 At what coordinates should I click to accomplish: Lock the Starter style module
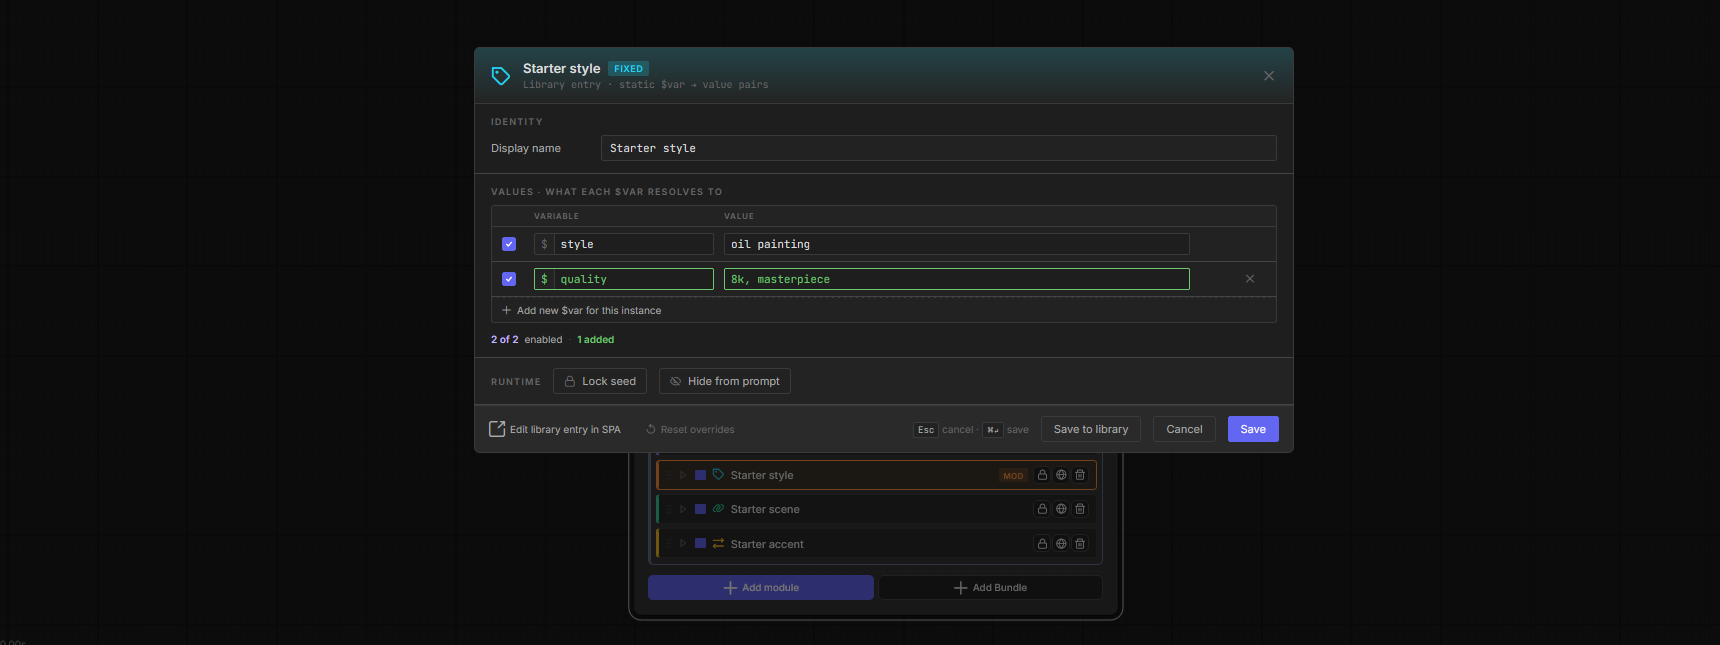point(1042,475)
